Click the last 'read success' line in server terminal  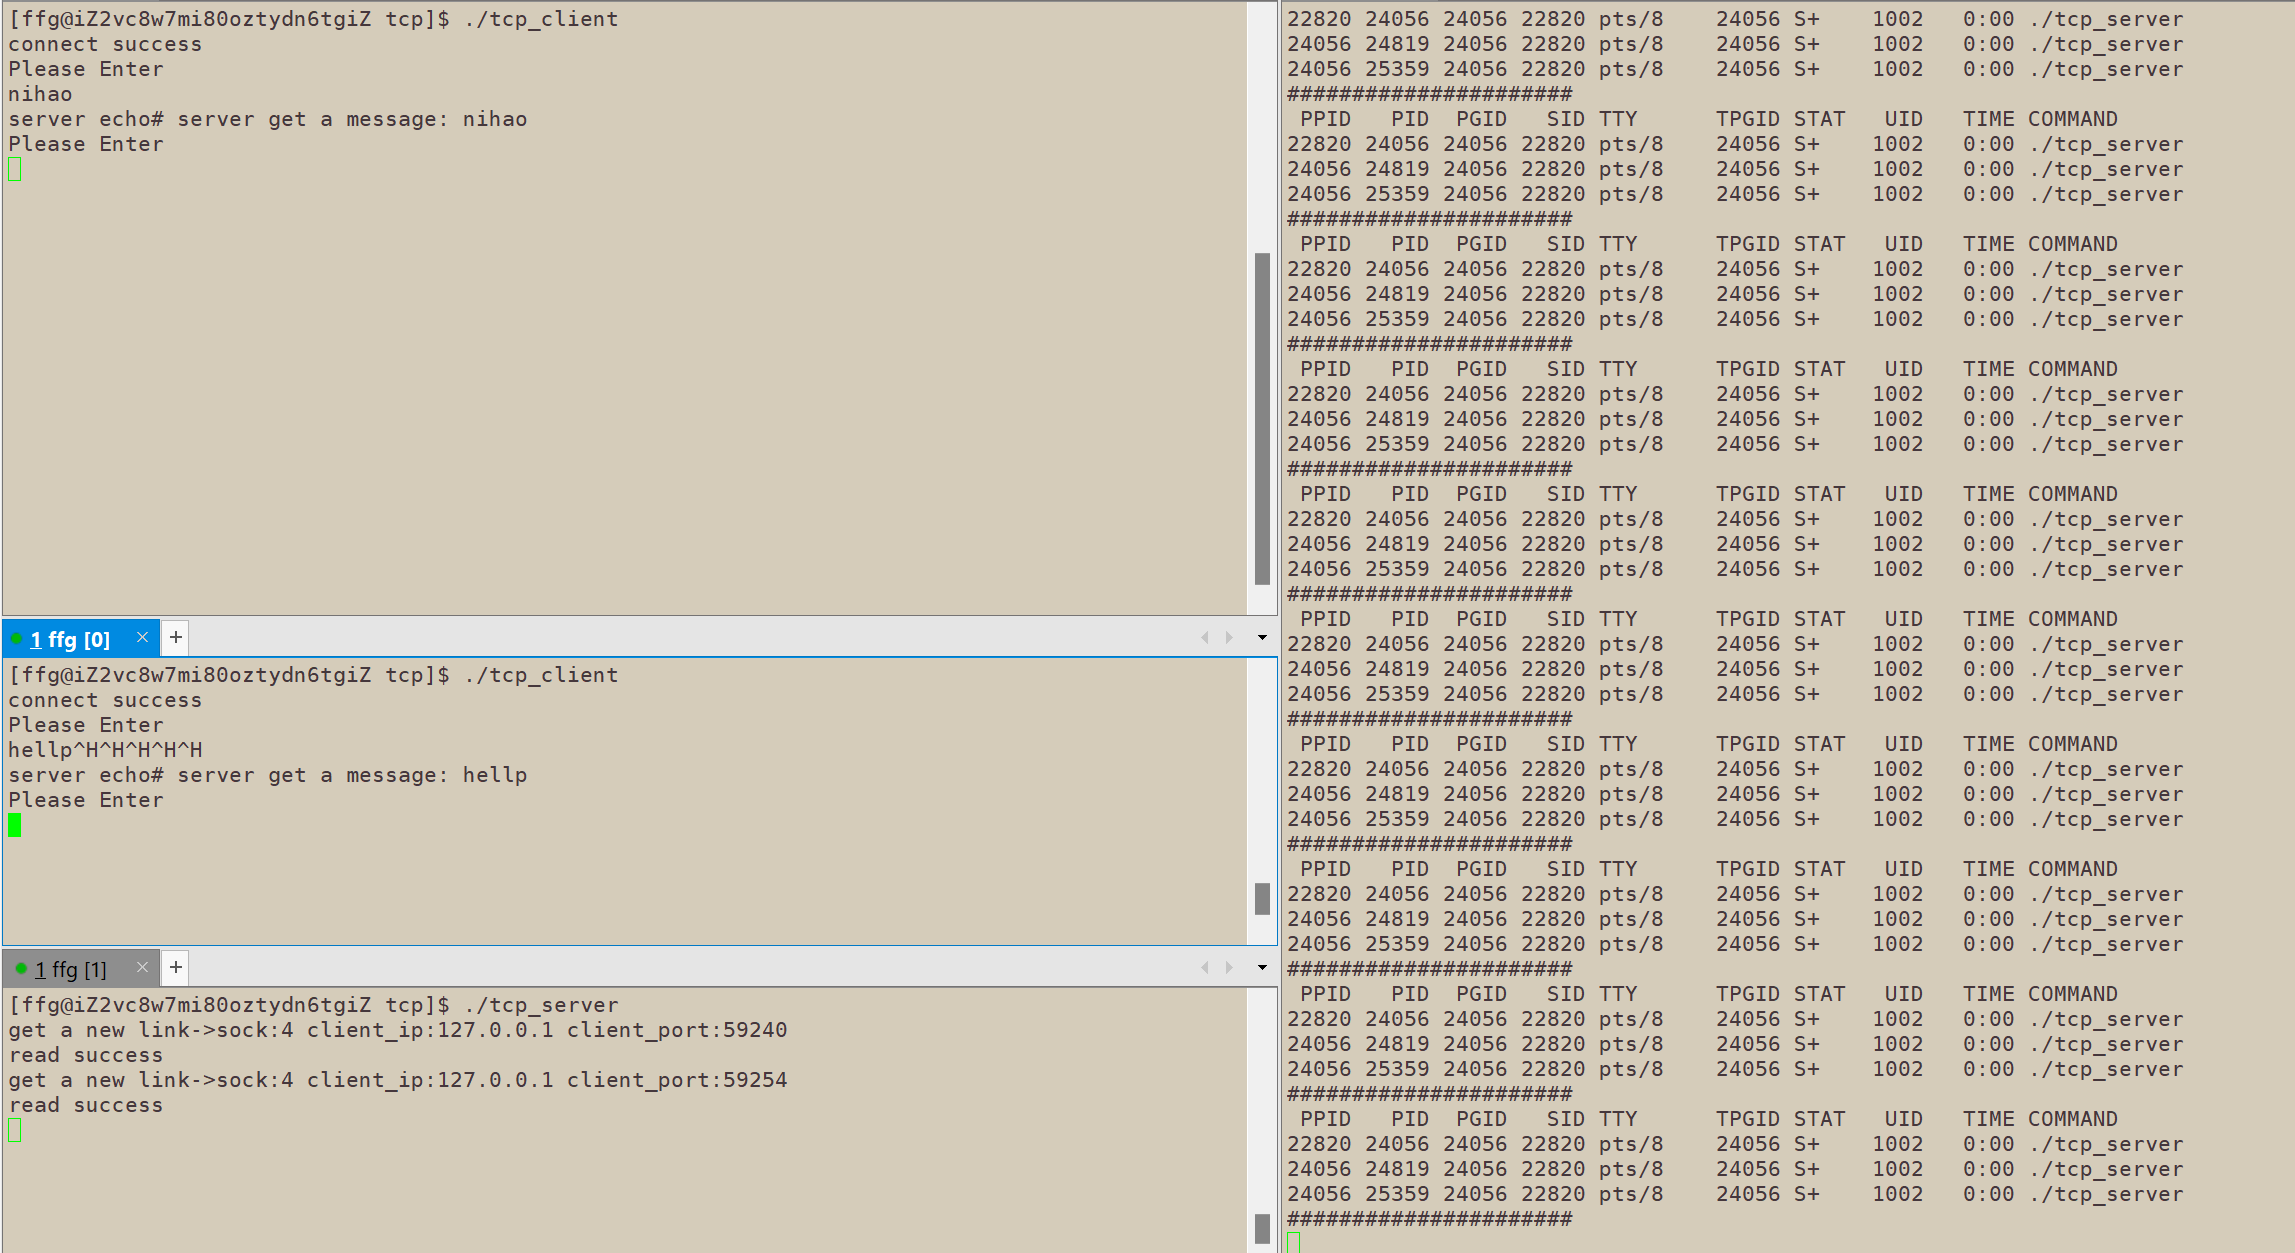[86, 1105]
